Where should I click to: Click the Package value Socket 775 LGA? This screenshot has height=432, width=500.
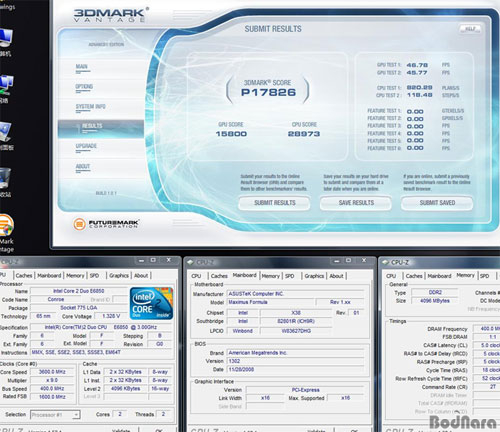[x=79, y=308]
